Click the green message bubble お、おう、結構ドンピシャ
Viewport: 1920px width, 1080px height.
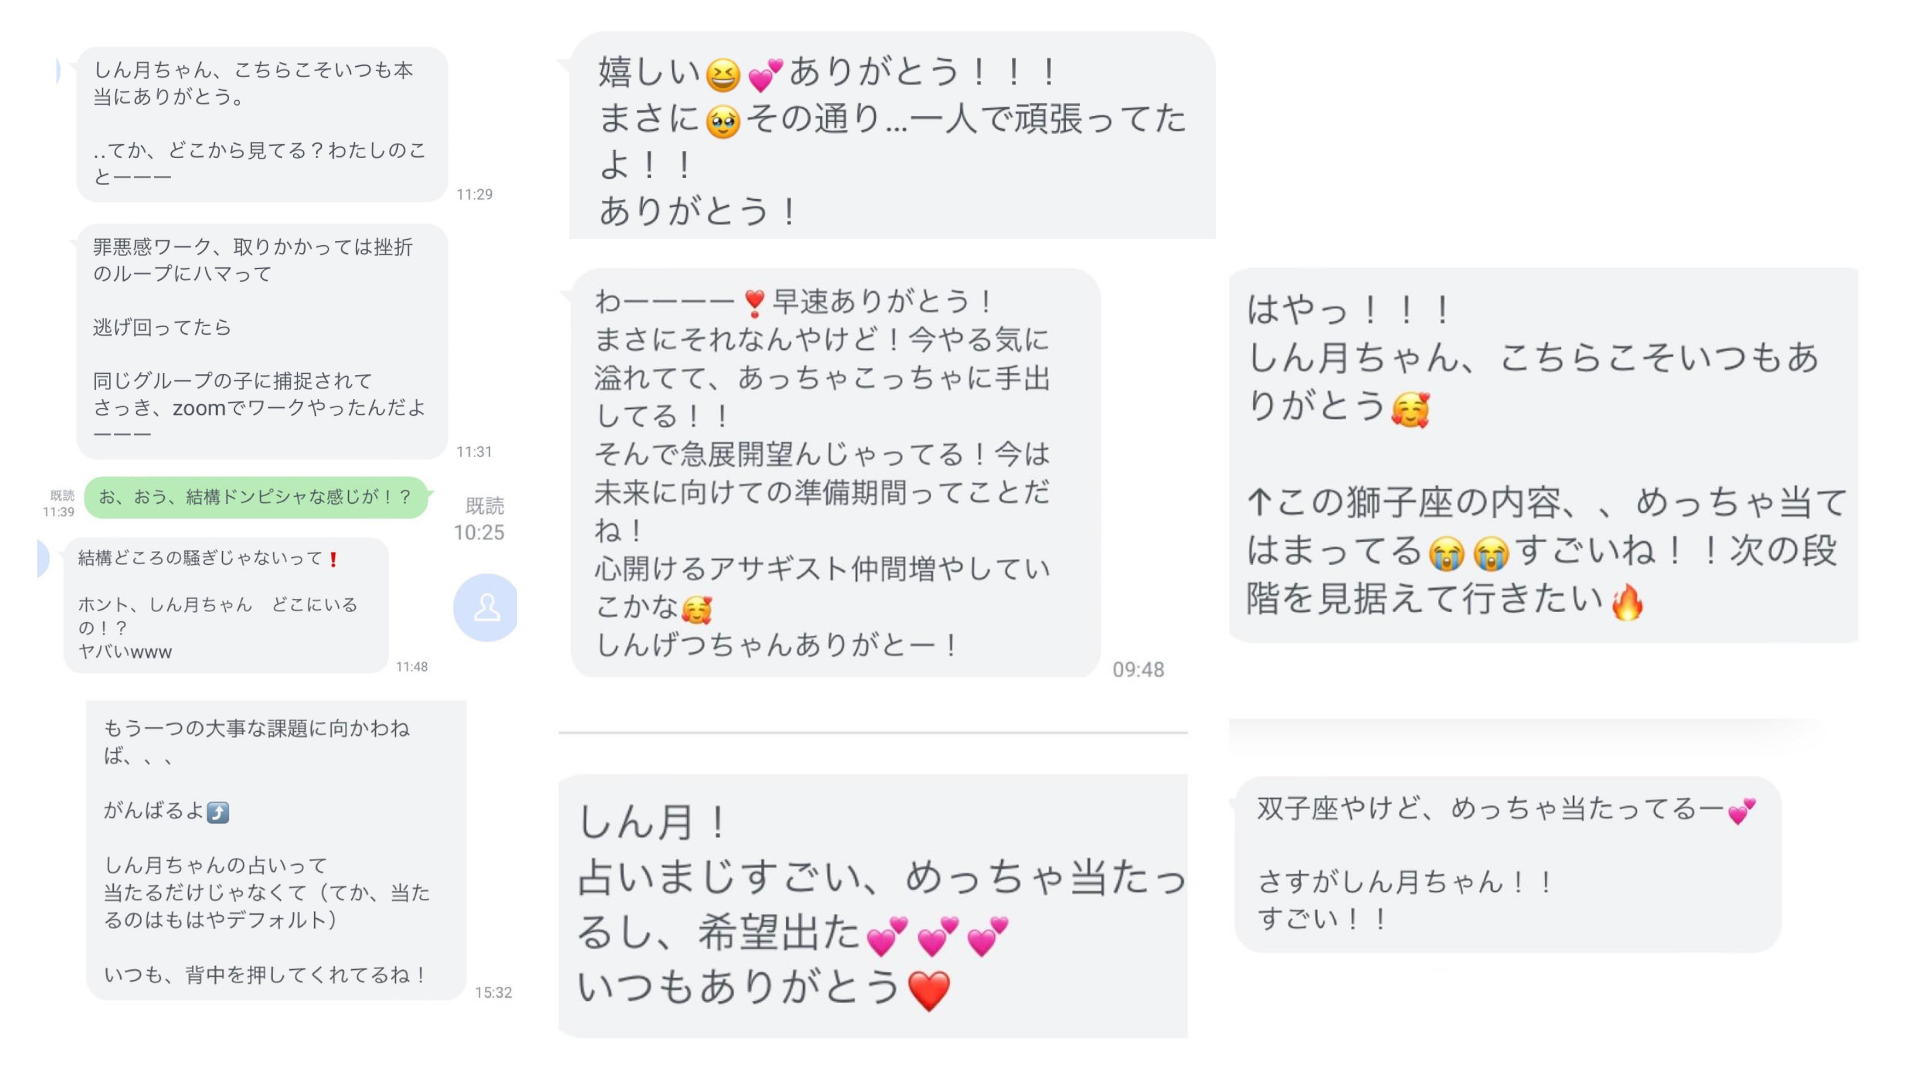[x=256, y=497]
